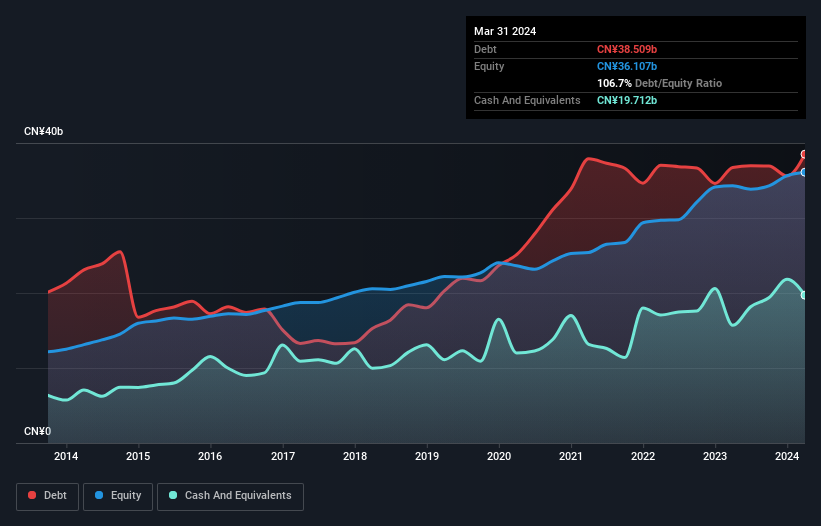The width and height of the screenshot is (821, 526).
Task: Click the 2018 x-axis label
Action: (x=355, y=456)
